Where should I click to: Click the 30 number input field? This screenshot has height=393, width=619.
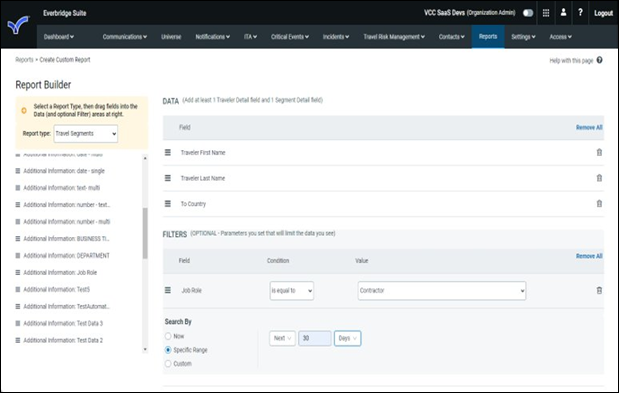click(x=315, y=339)
